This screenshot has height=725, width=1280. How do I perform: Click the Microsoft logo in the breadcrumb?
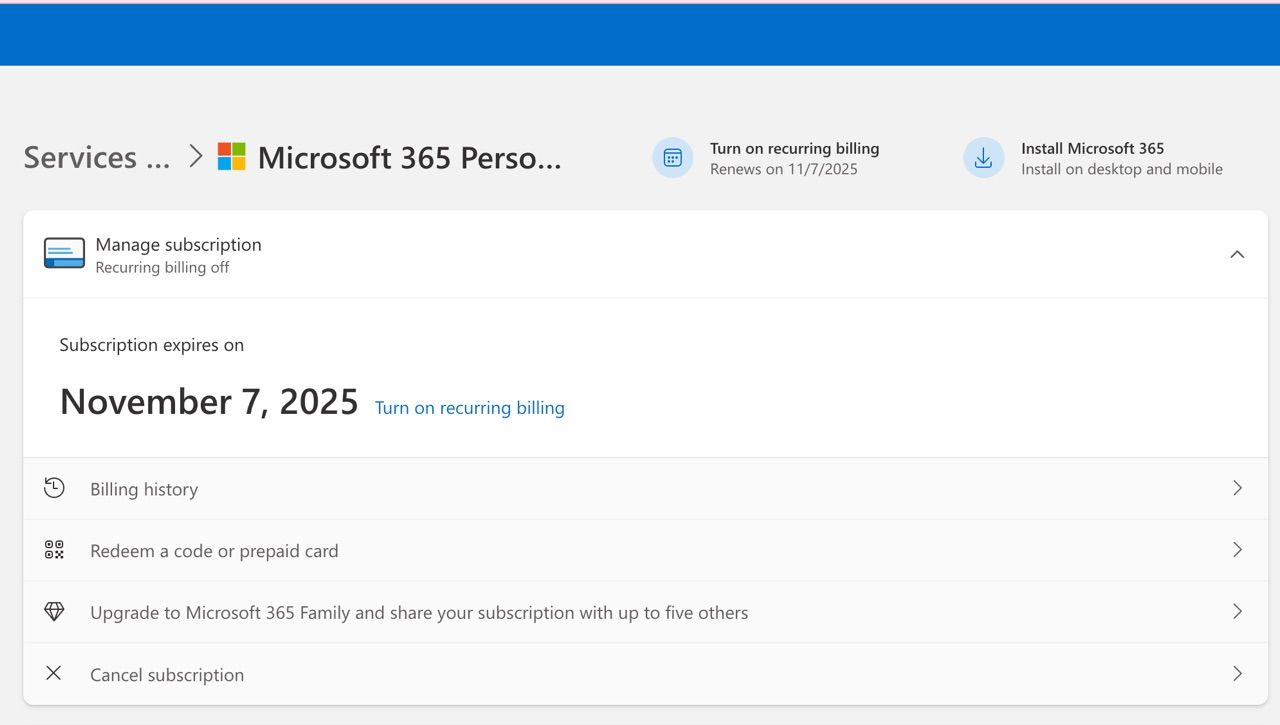(x=232, y=157)
